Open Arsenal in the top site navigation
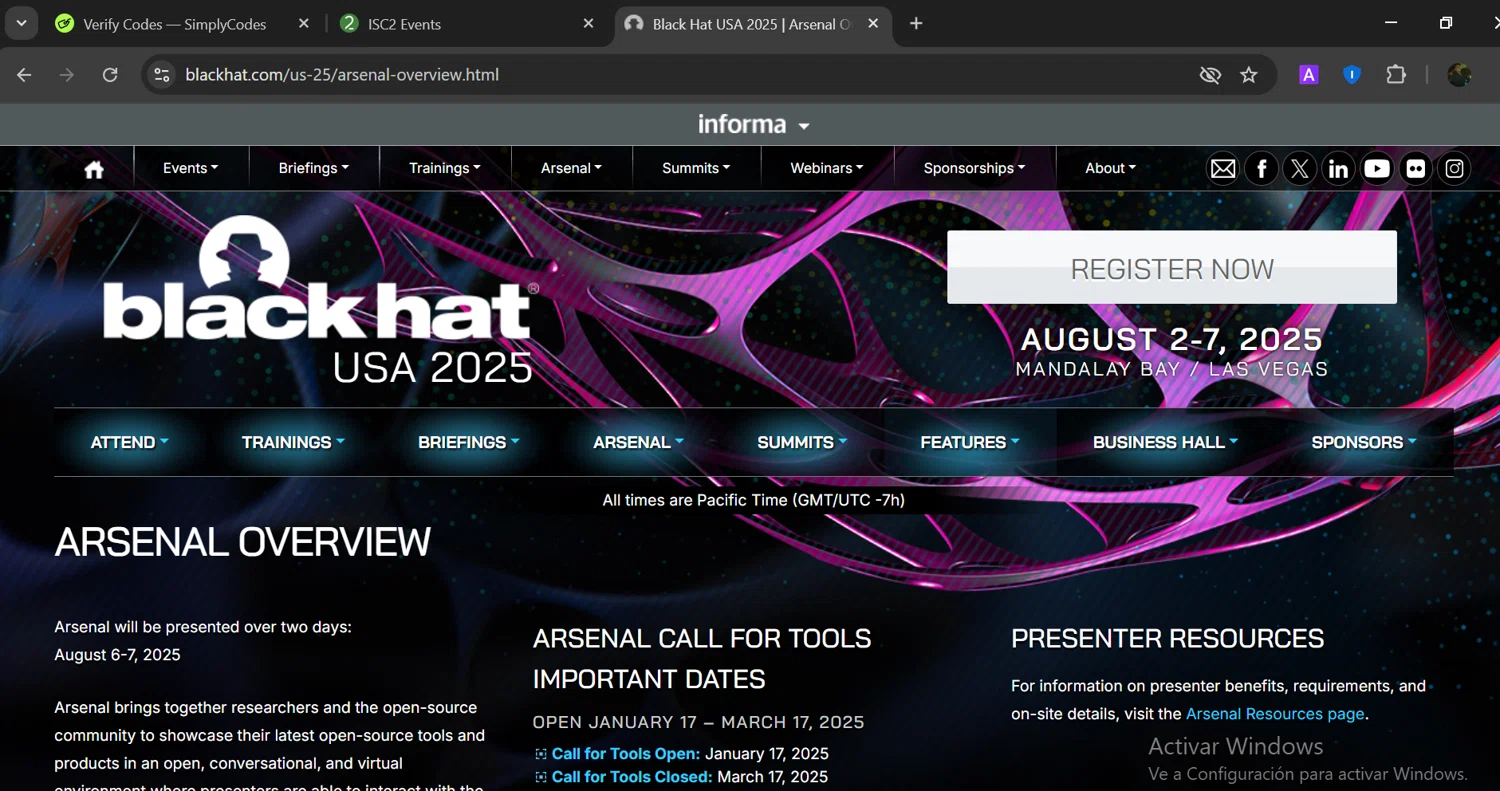This screenshot has width=1500, height=791. tap(571, 168)
